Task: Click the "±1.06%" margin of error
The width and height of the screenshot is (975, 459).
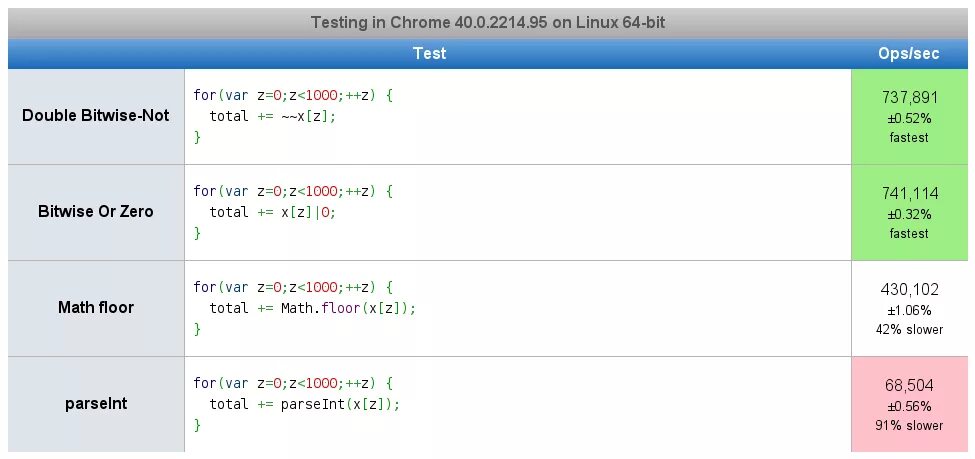Action: point(909,310)
